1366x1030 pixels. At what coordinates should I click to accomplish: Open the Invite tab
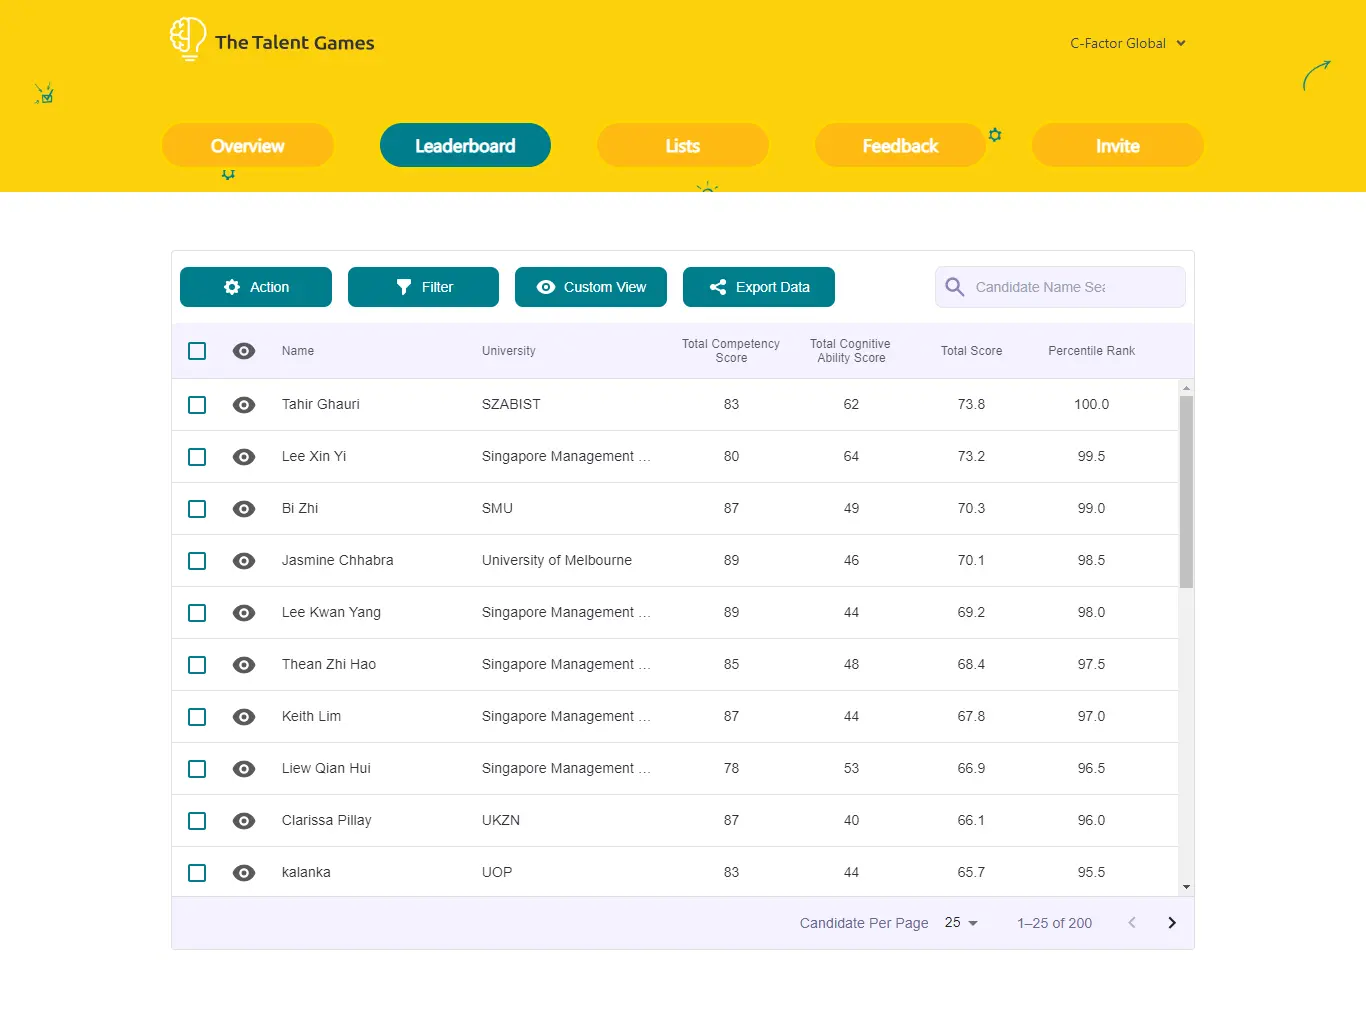point(1118,145)
